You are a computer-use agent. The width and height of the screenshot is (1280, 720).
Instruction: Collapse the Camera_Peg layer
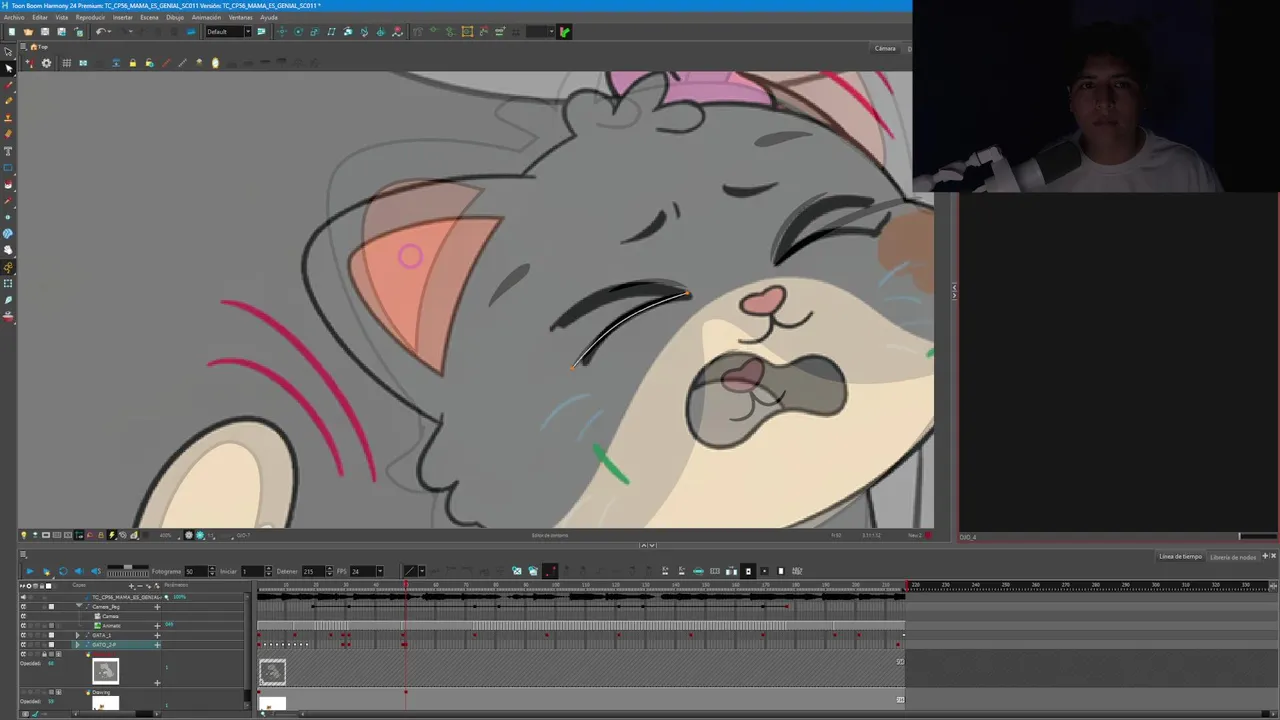[78, 606]
